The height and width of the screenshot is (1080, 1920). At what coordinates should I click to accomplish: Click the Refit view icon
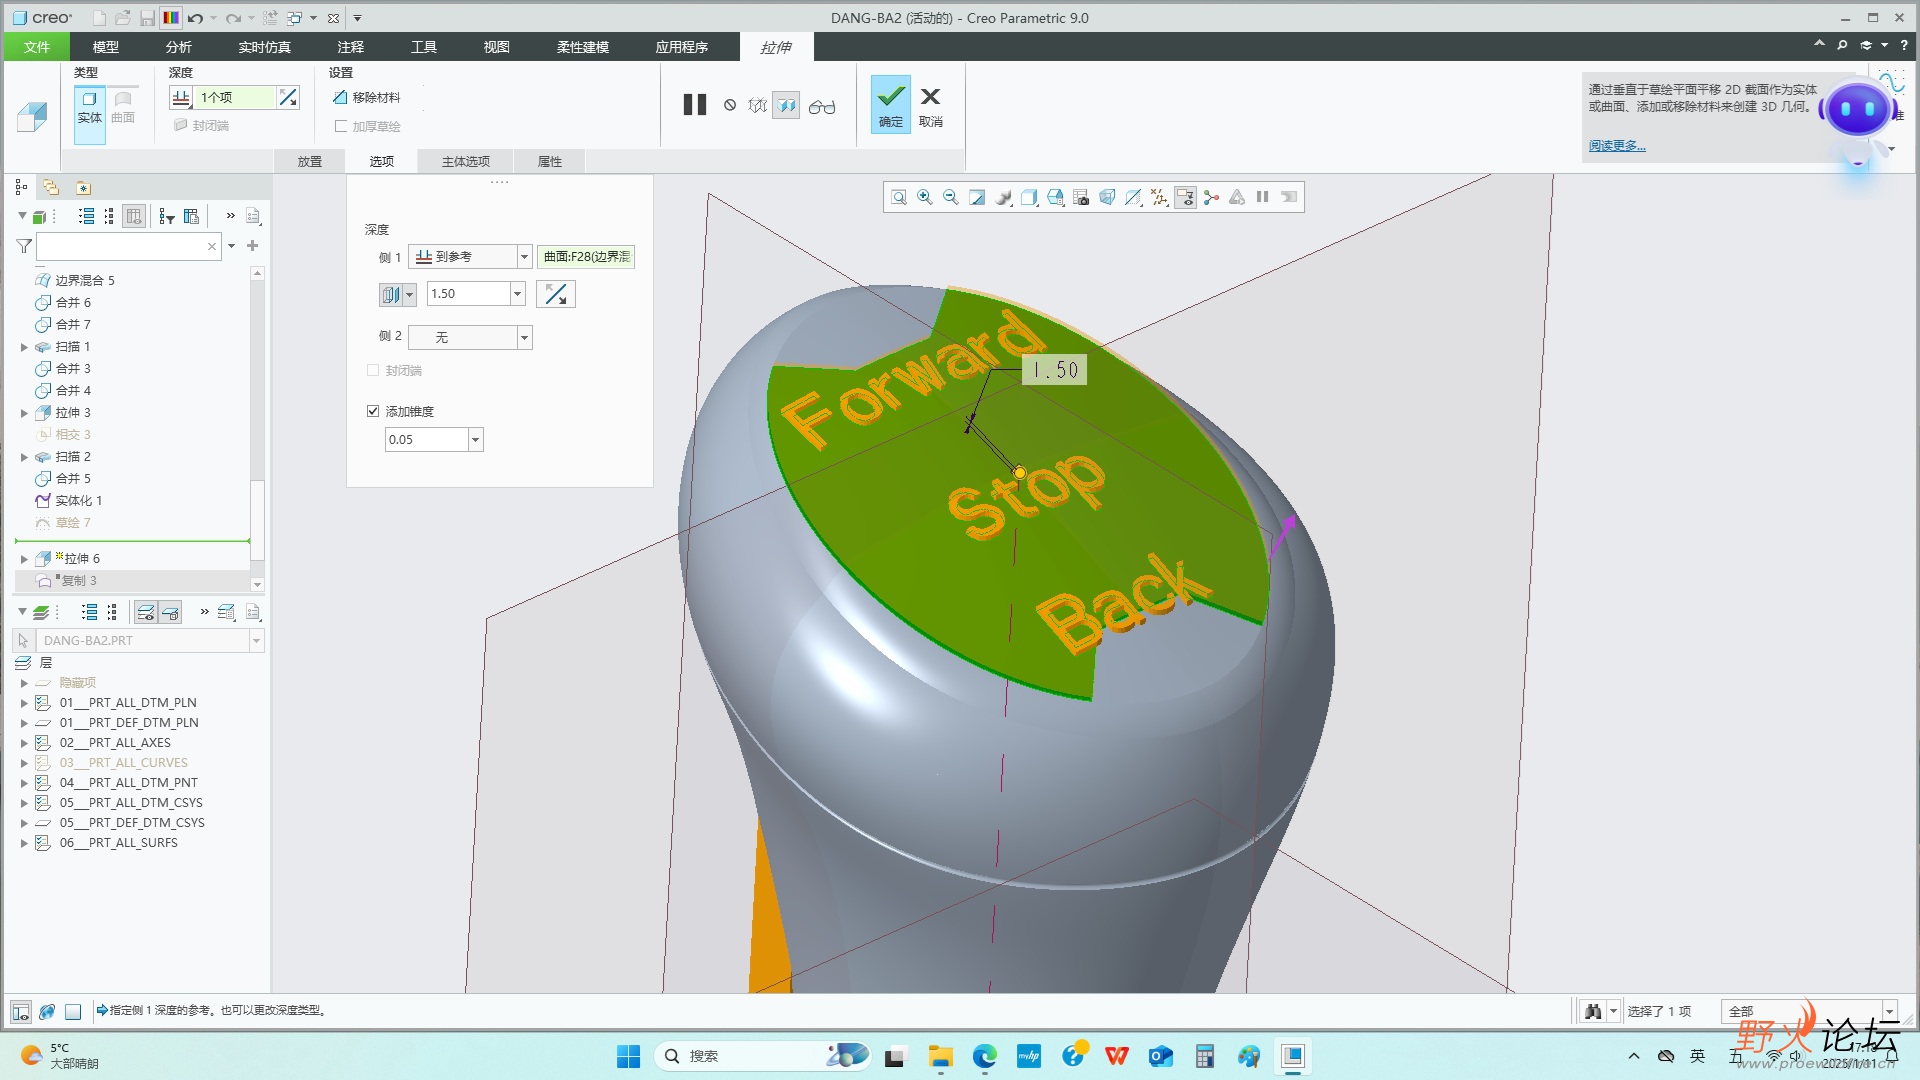coord(899,197)
